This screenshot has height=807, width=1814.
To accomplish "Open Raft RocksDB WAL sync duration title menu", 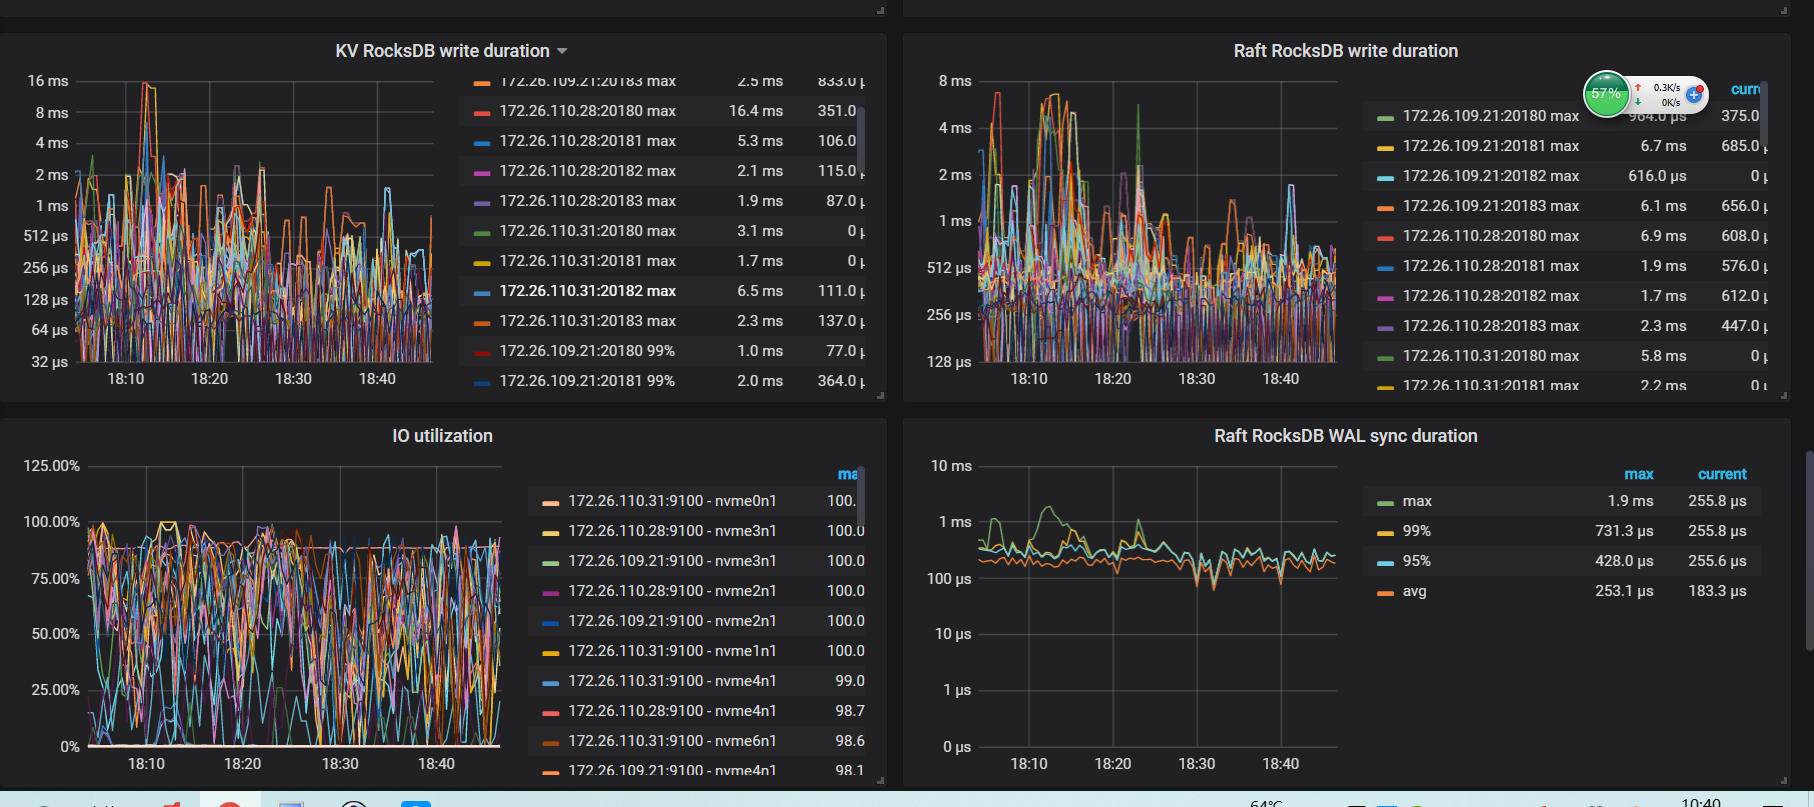I will click(1345, 436).
